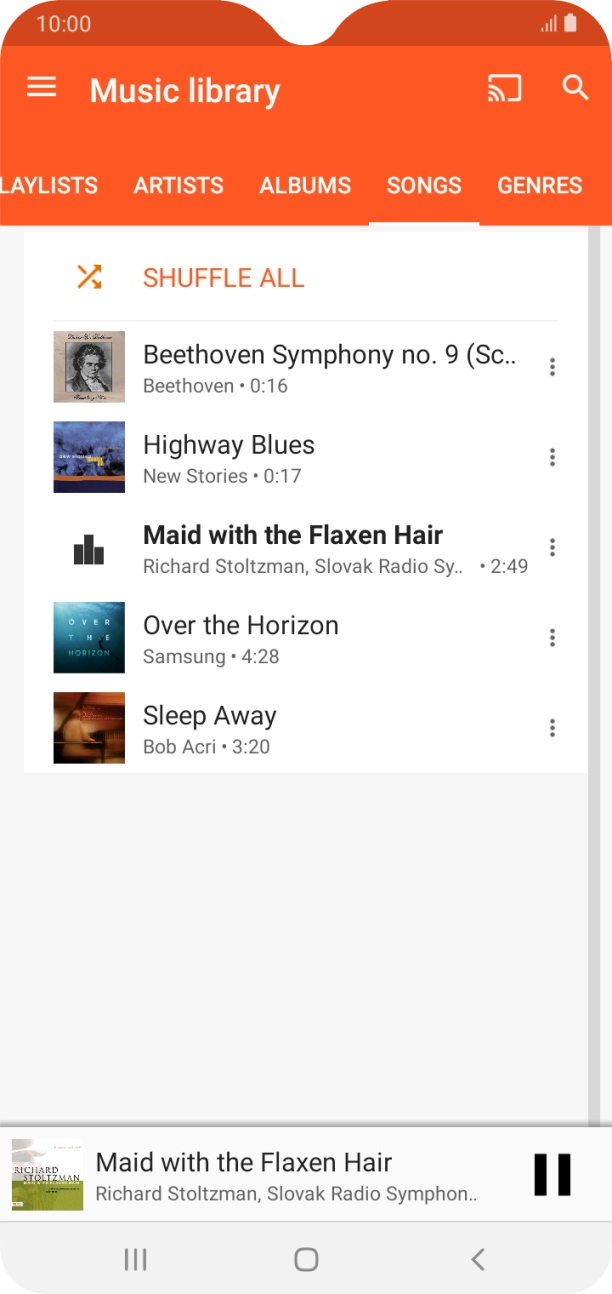The height and width of the screenshot is (1294, 612).
Task: Pause the currently playing song
Action: (551, 1174)
